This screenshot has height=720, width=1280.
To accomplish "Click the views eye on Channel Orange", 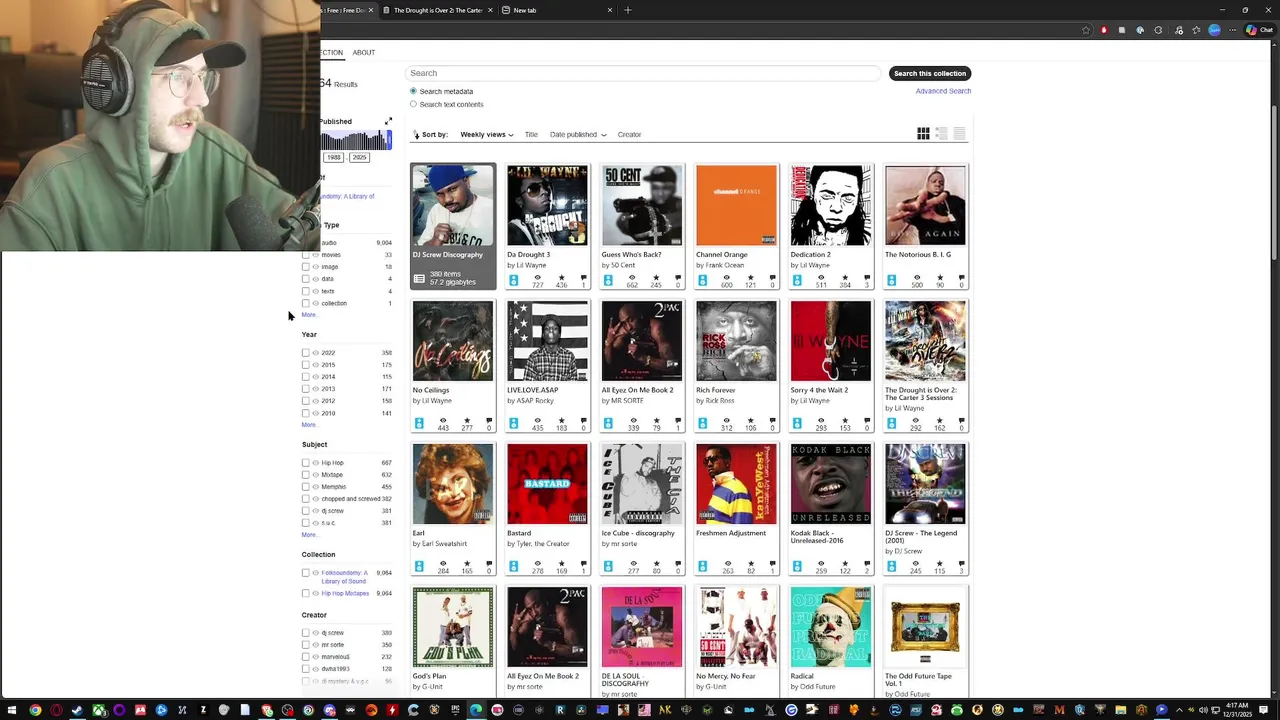I will [x=726, y=278].
